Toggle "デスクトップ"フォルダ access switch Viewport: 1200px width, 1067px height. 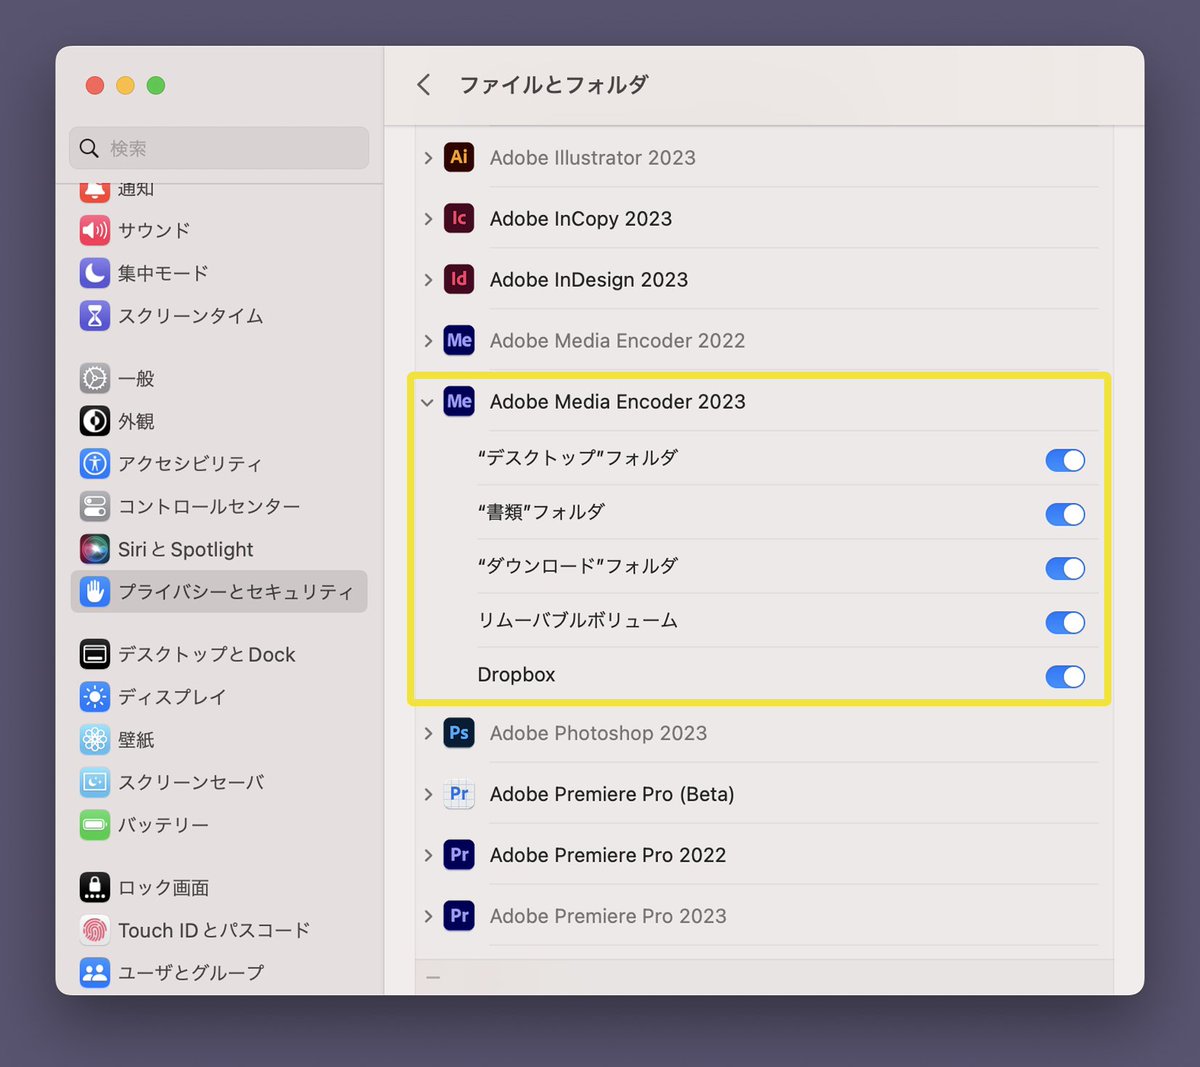1065,460
